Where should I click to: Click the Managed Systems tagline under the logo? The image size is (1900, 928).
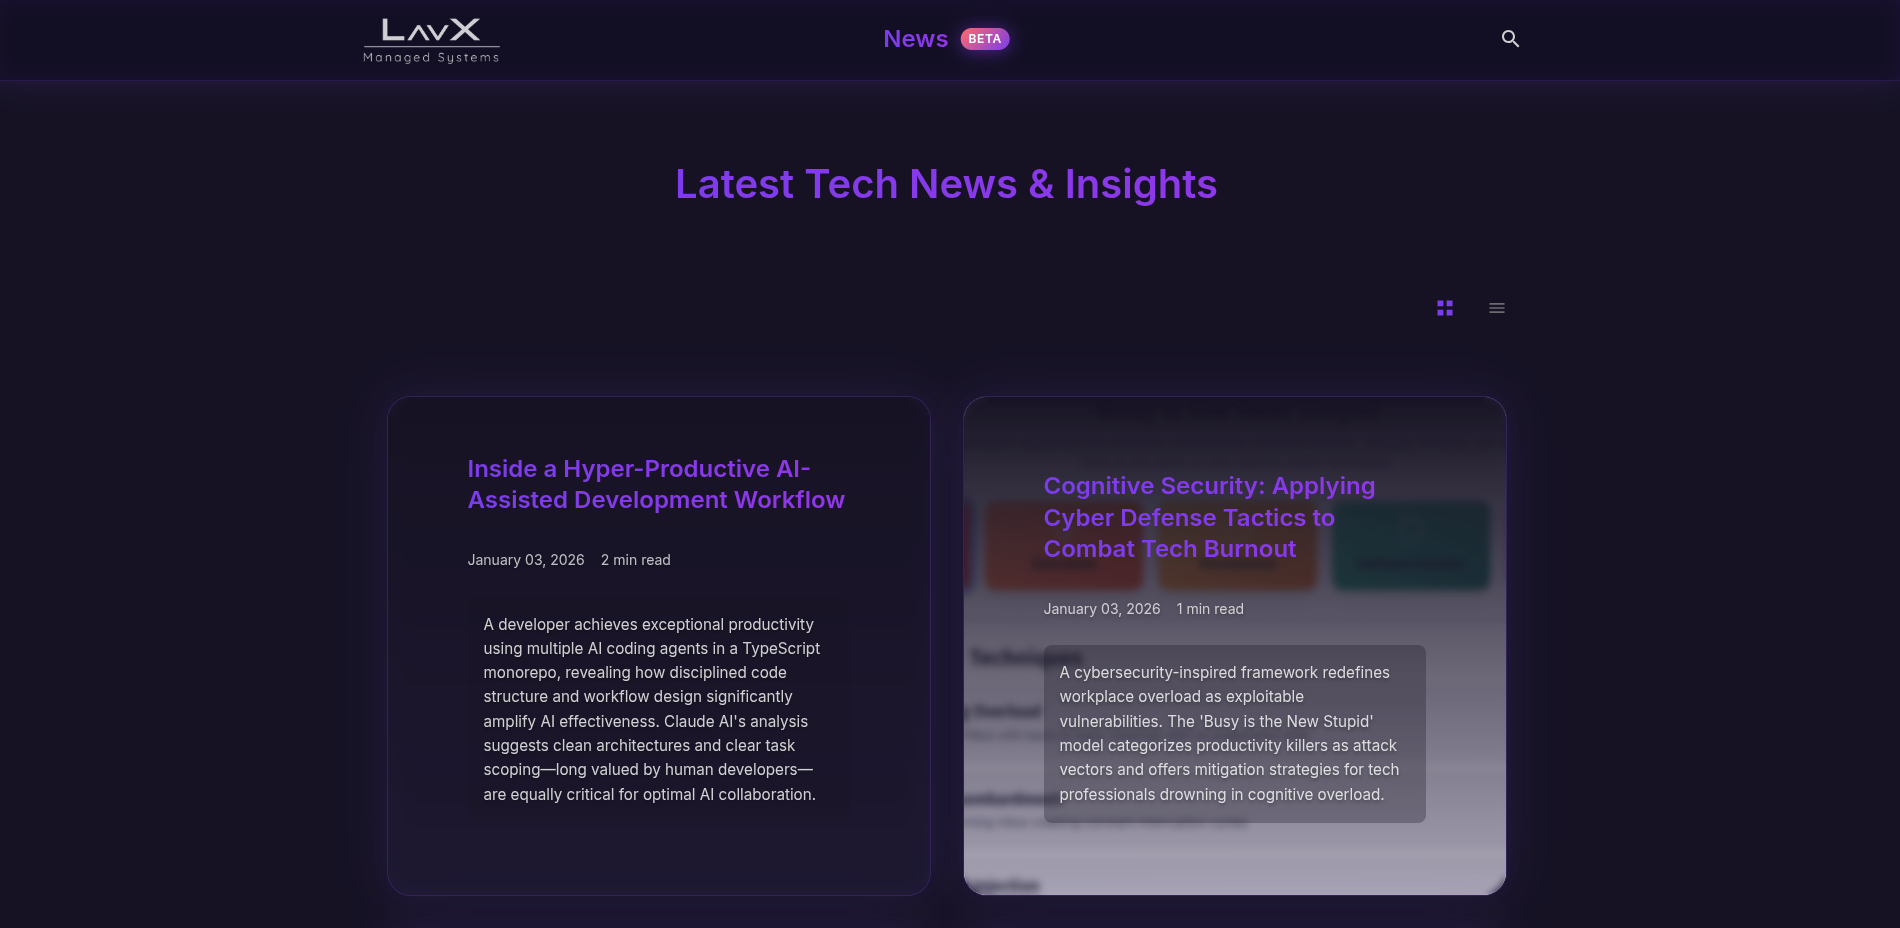[x=431, y=57]
